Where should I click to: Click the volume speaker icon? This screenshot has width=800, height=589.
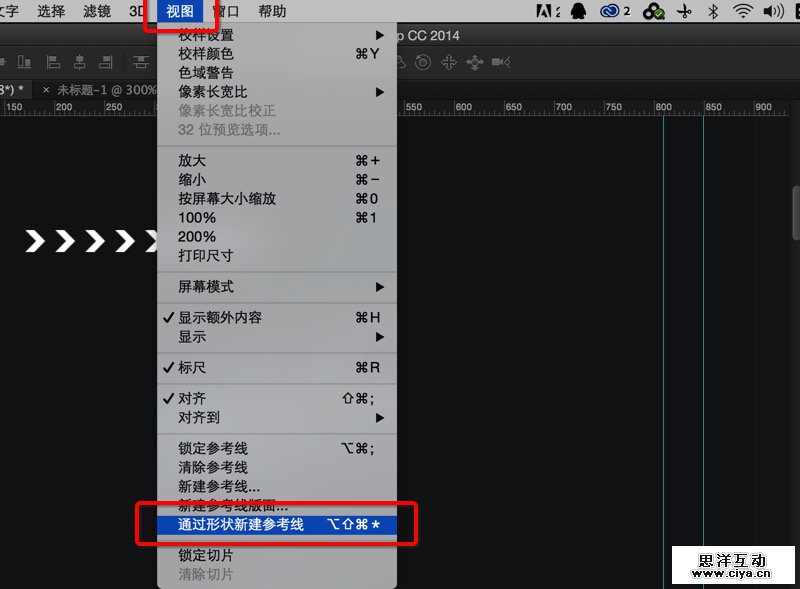(x=773, y=12)
